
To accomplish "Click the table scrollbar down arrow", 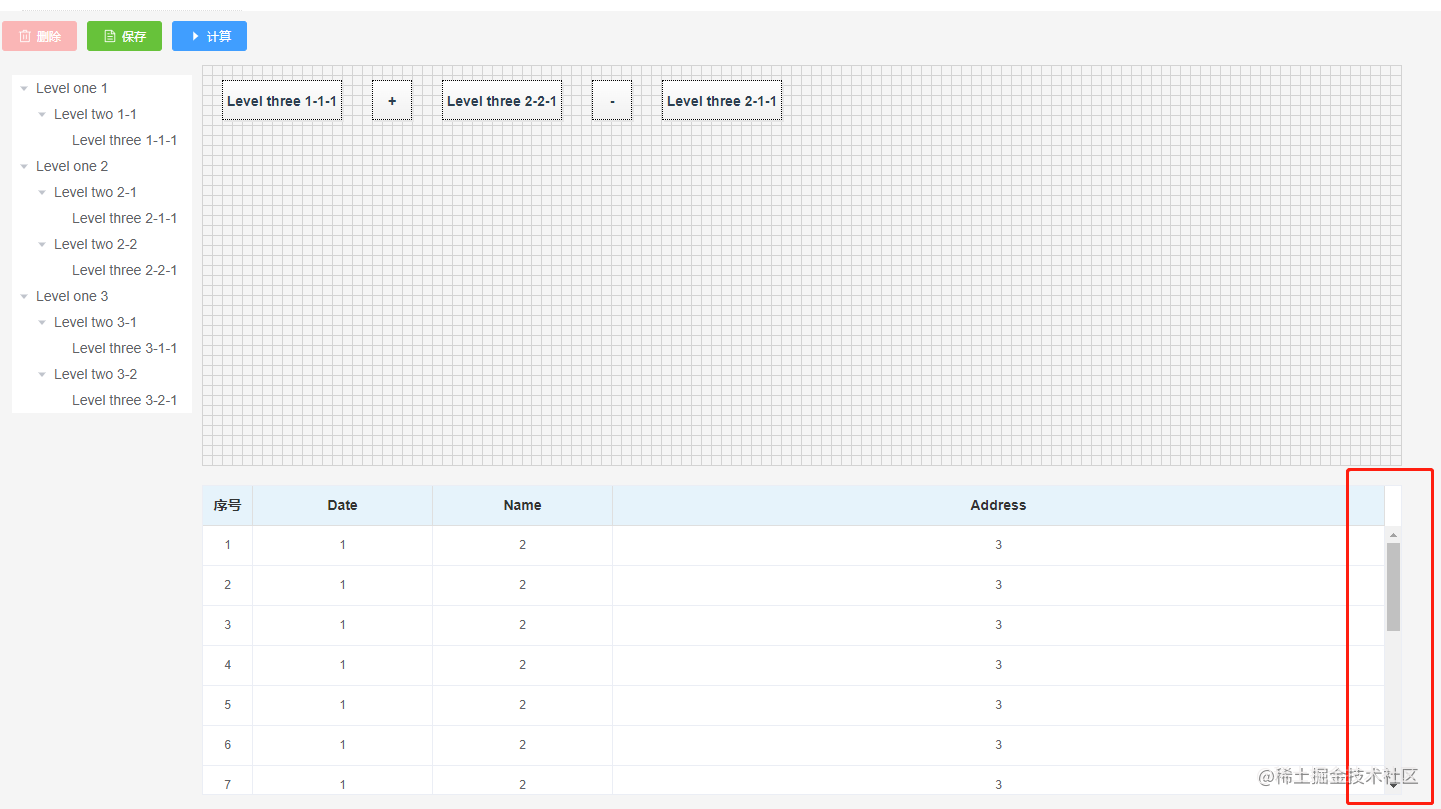I will click(1393, 786).
